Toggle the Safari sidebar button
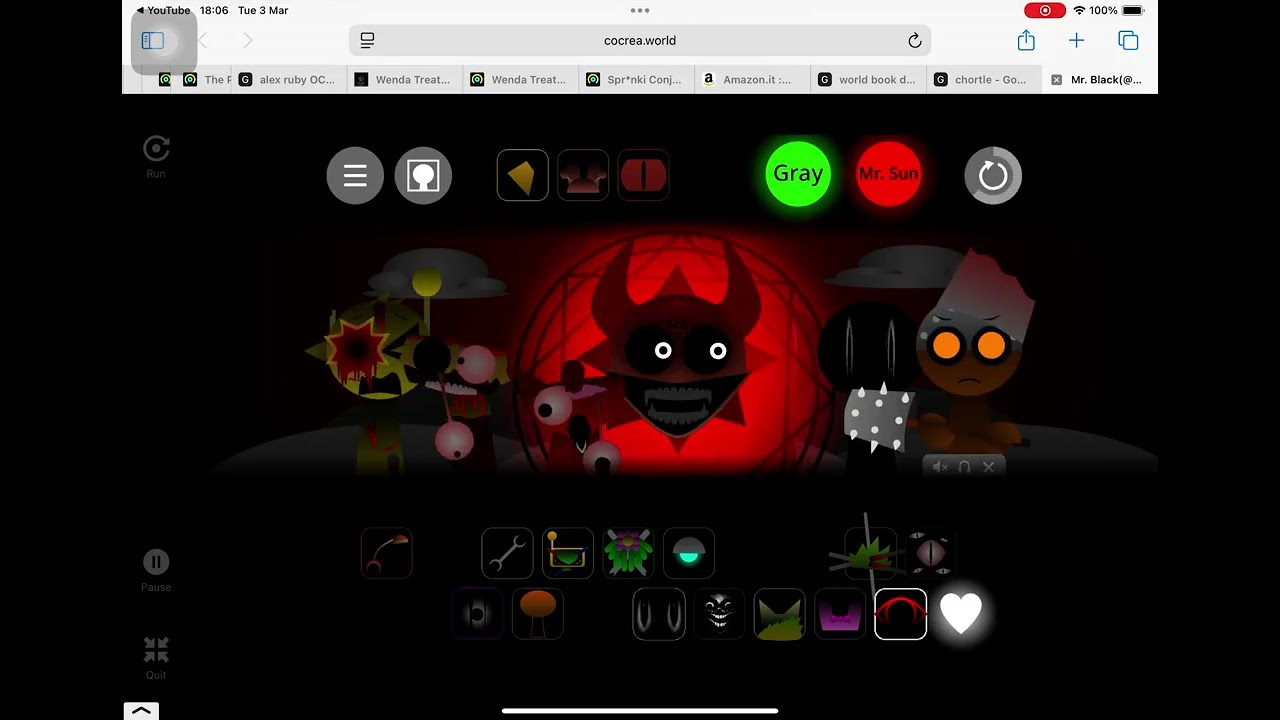Screen dimensions: 1280x720 tap(153, 40)
